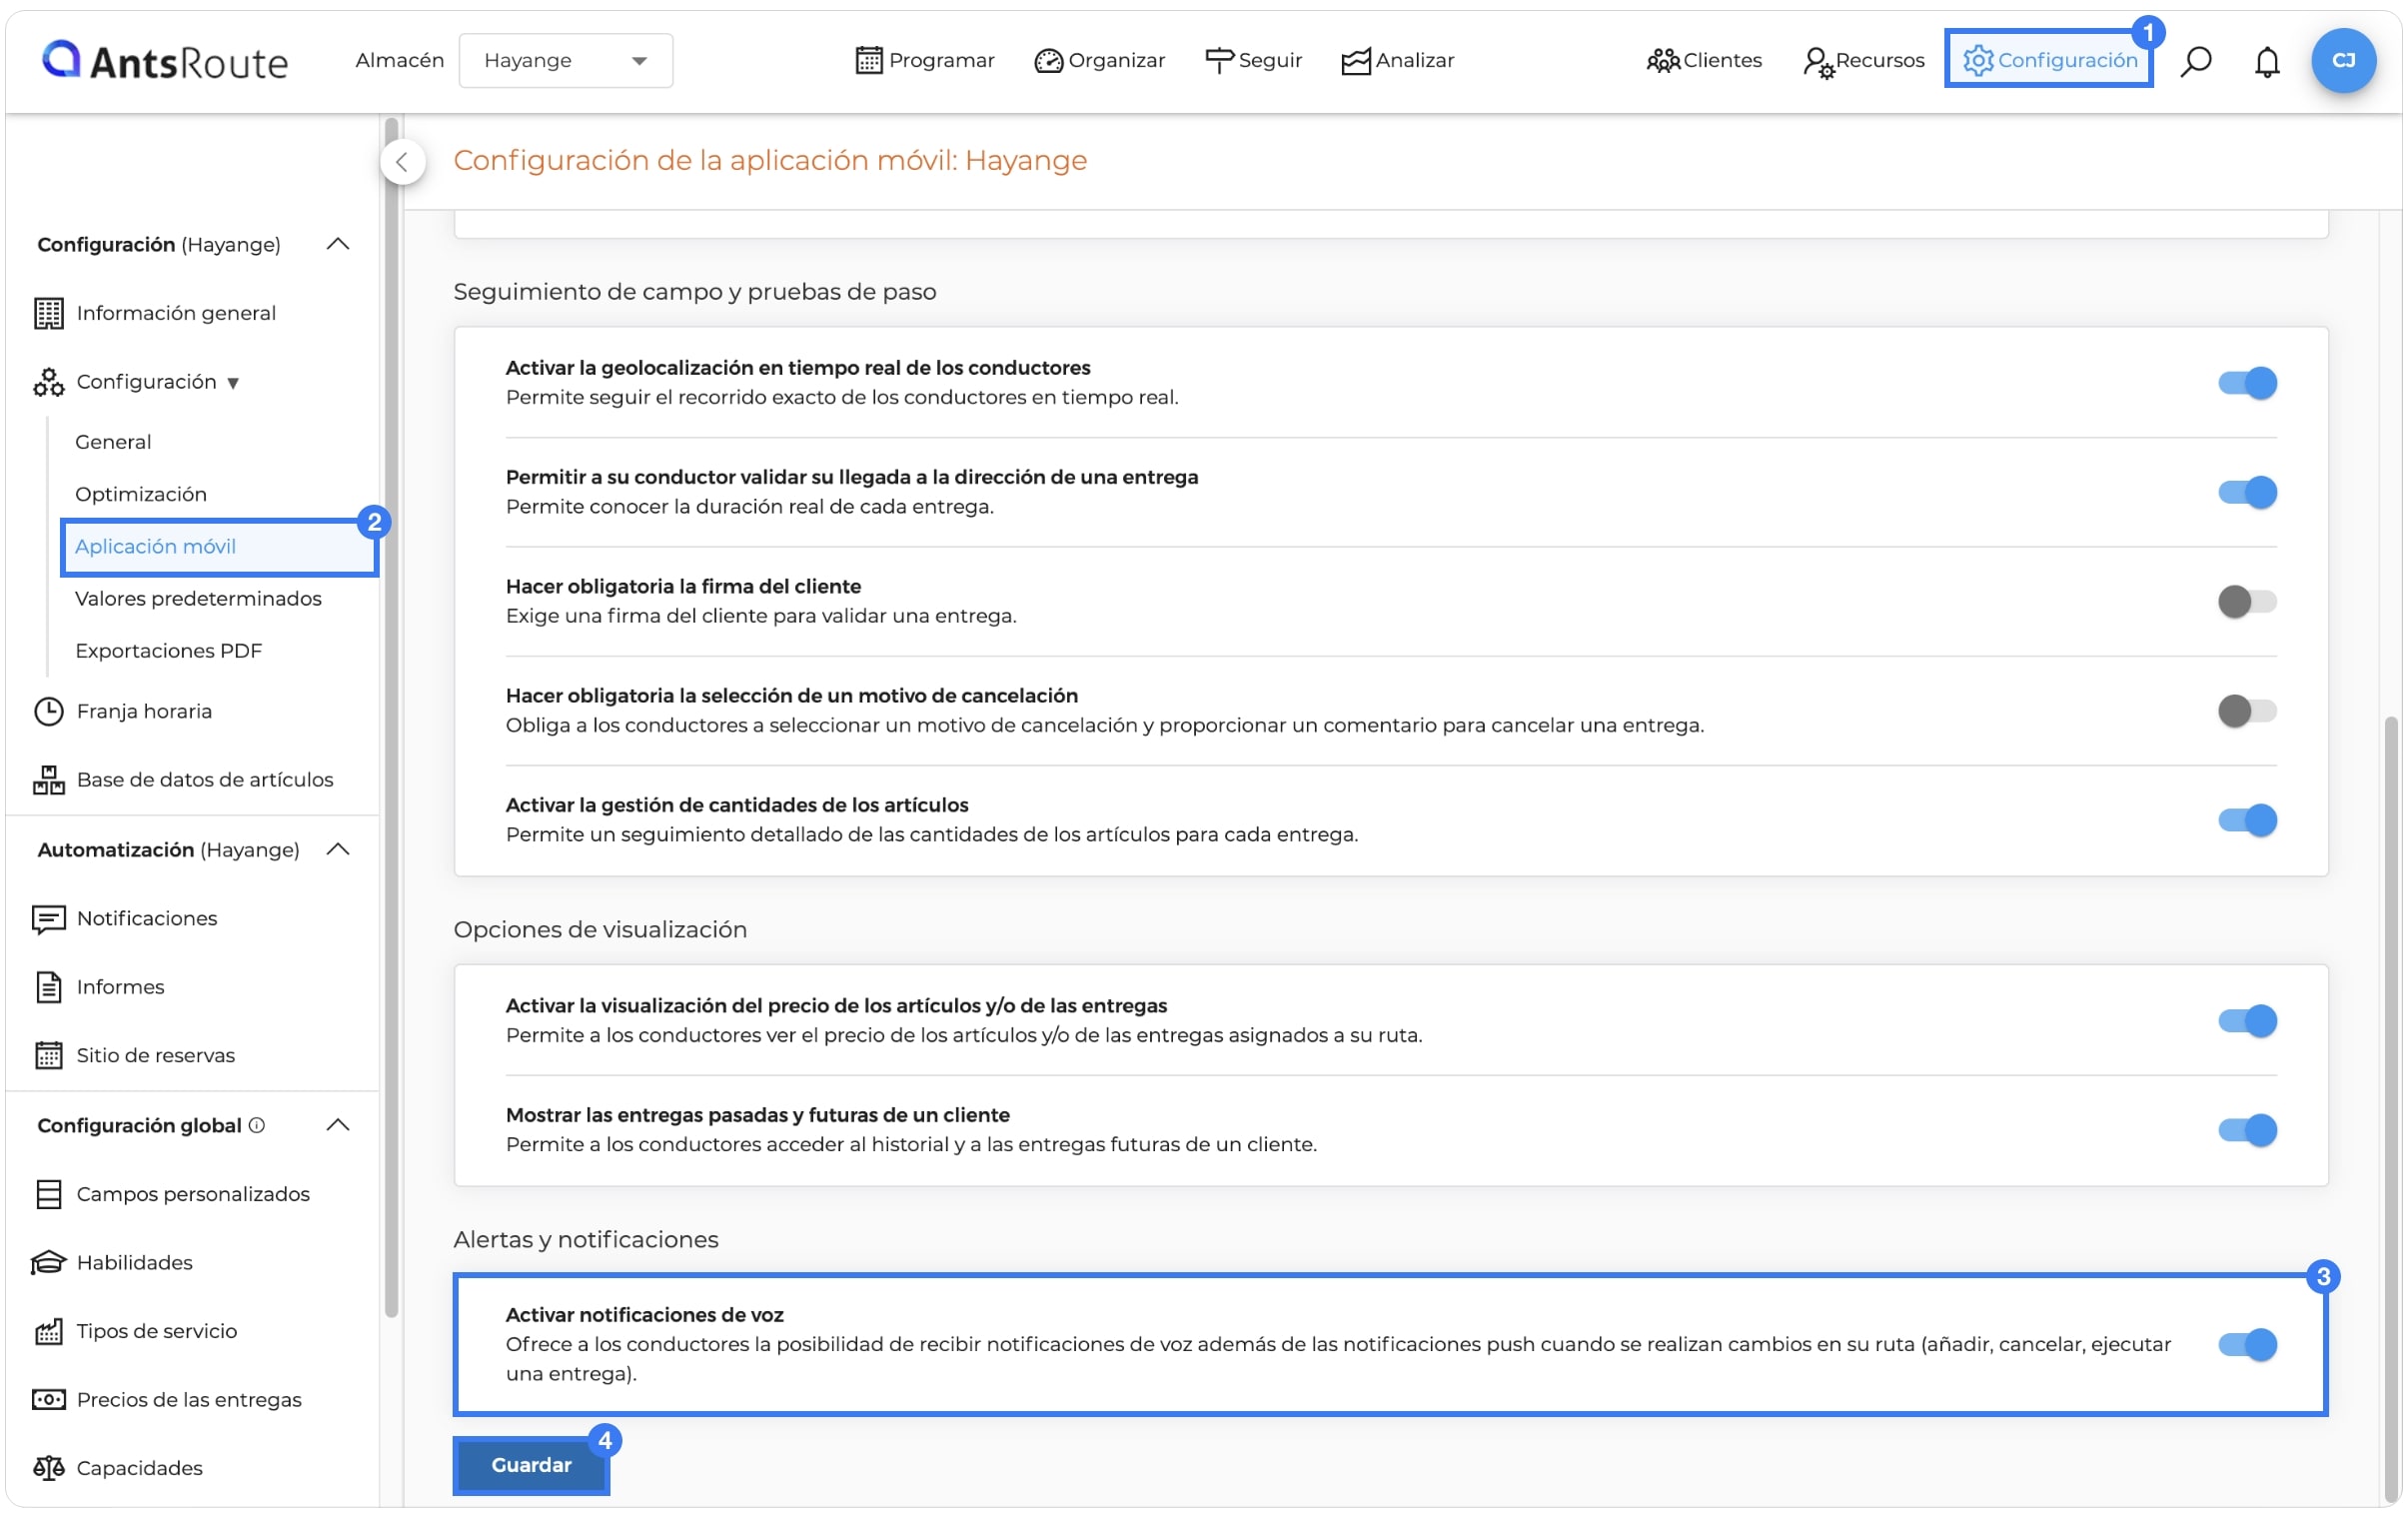Click the Base de datos de artículos icon

48,779
